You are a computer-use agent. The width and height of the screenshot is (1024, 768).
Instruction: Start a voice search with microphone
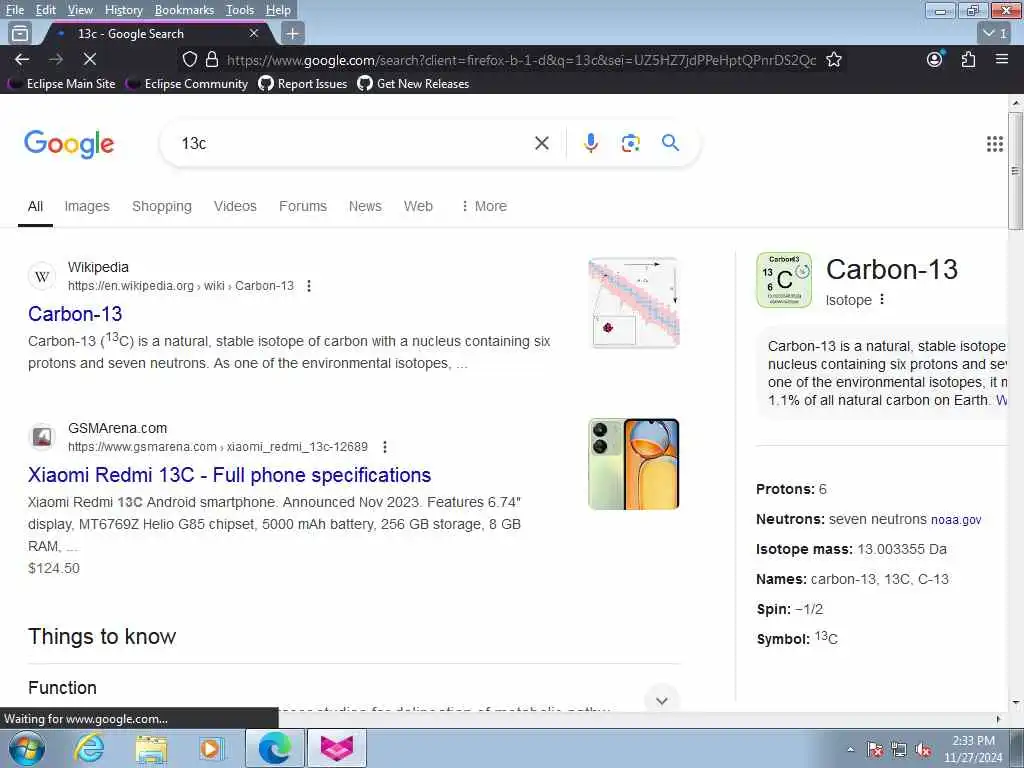point(590,143)
